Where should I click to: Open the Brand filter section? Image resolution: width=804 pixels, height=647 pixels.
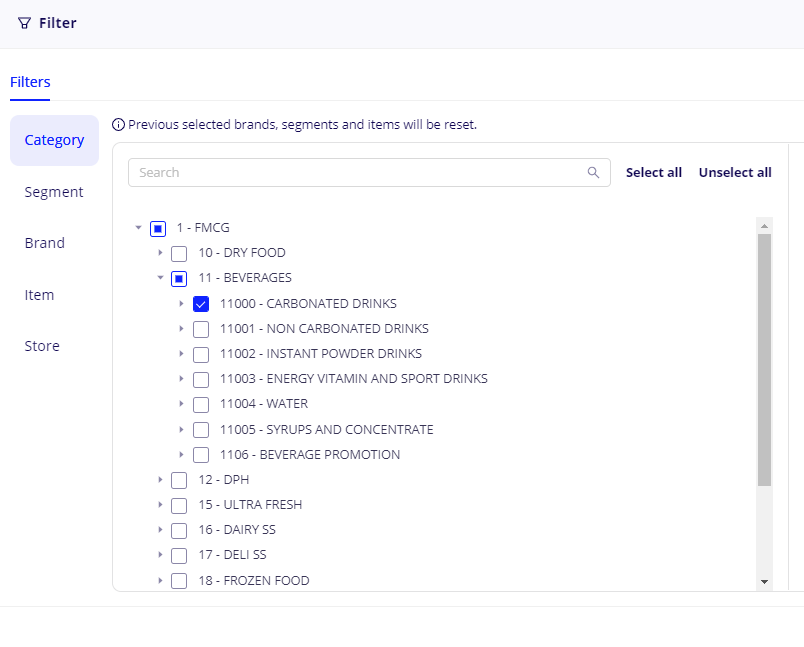45,243
